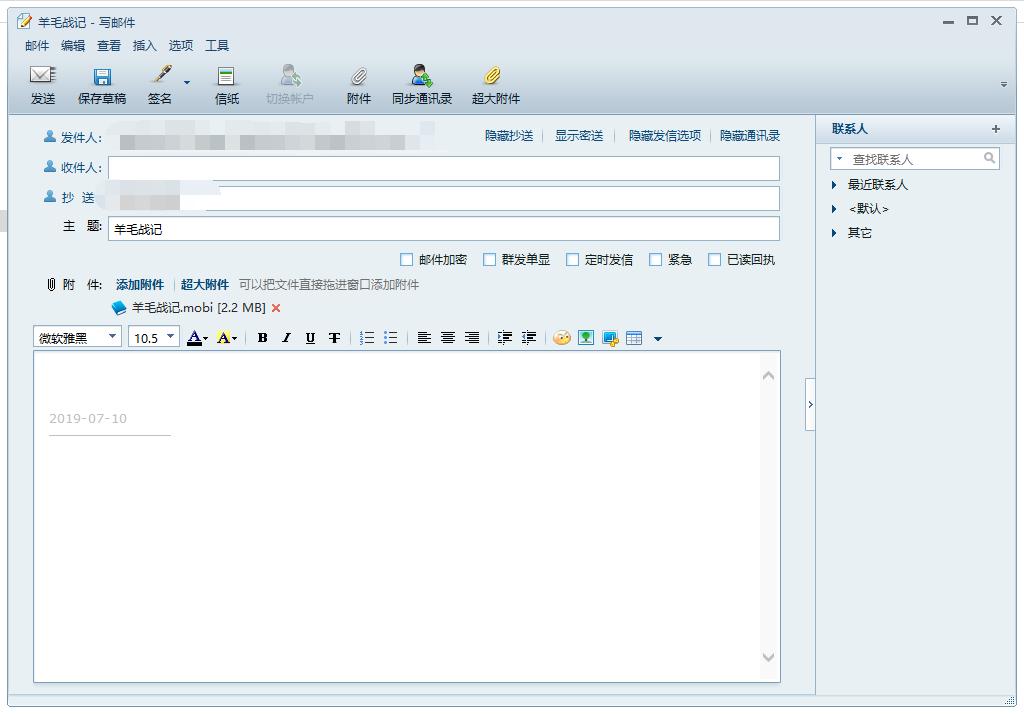
Task: Open the font color picker
Action: tap(197, 338)
